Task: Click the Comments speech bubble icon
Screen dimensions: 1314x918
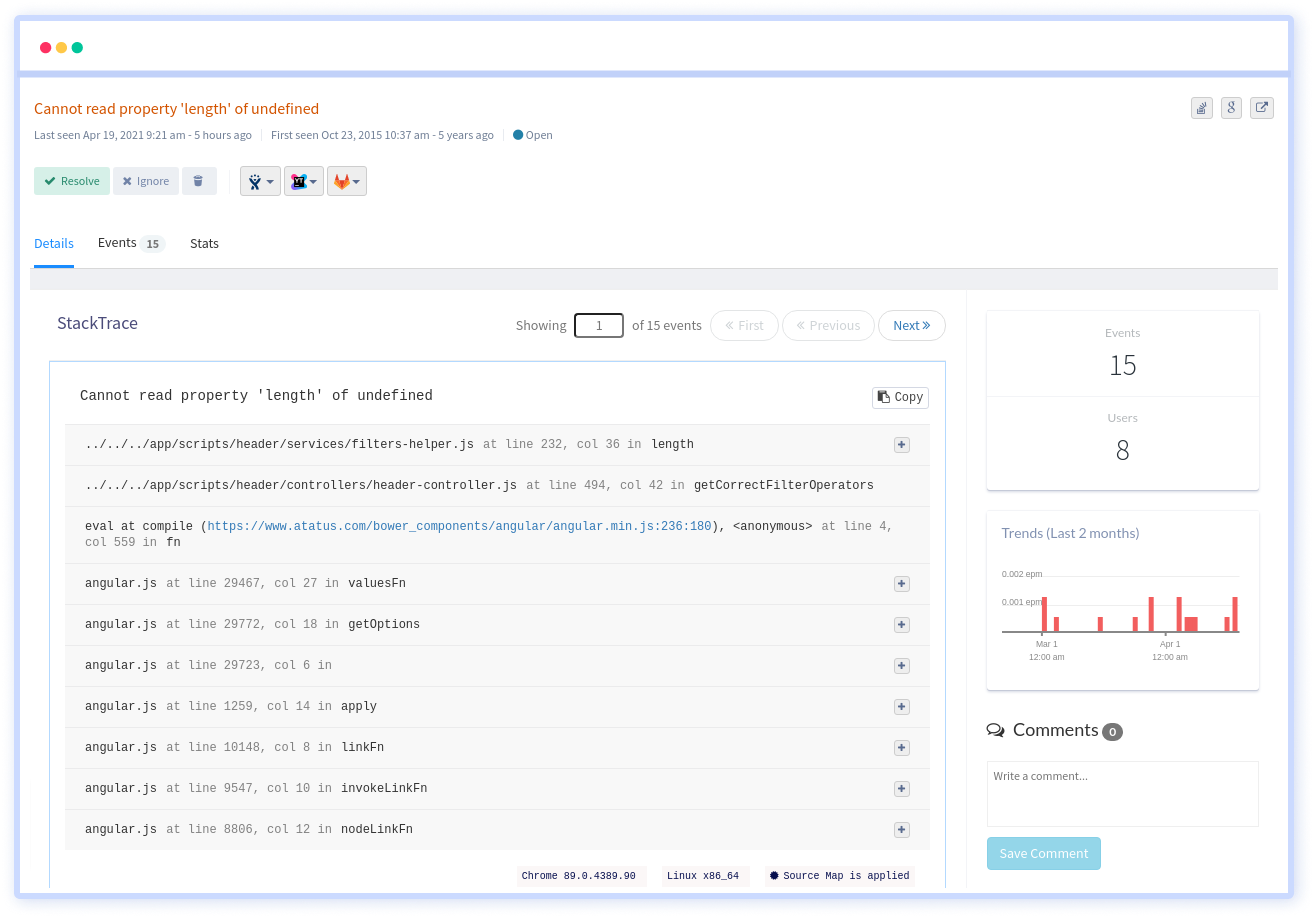Action: tap(996, 730)
